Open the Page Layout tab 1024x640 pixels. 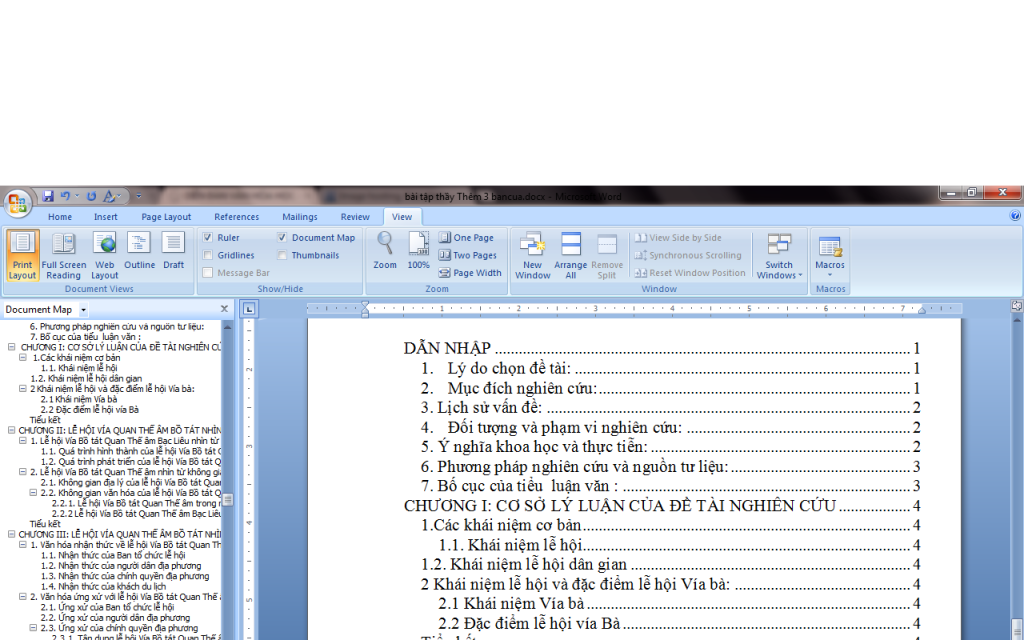[x=166, y=217]
